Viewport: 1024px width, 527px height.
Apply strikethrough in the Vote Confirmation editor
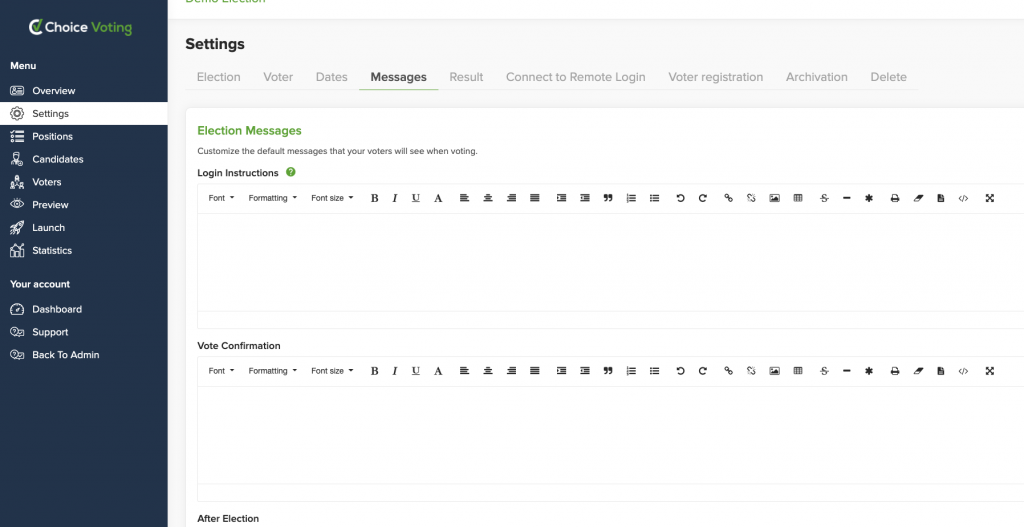(x=824, y=371)
